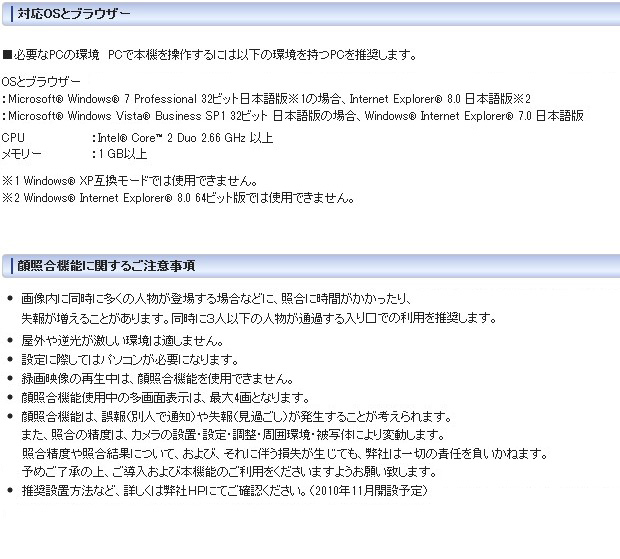Click the bullet starting 顔照合機能は、誤報
This screenshot has height=559, width=620.
(236, 416)
